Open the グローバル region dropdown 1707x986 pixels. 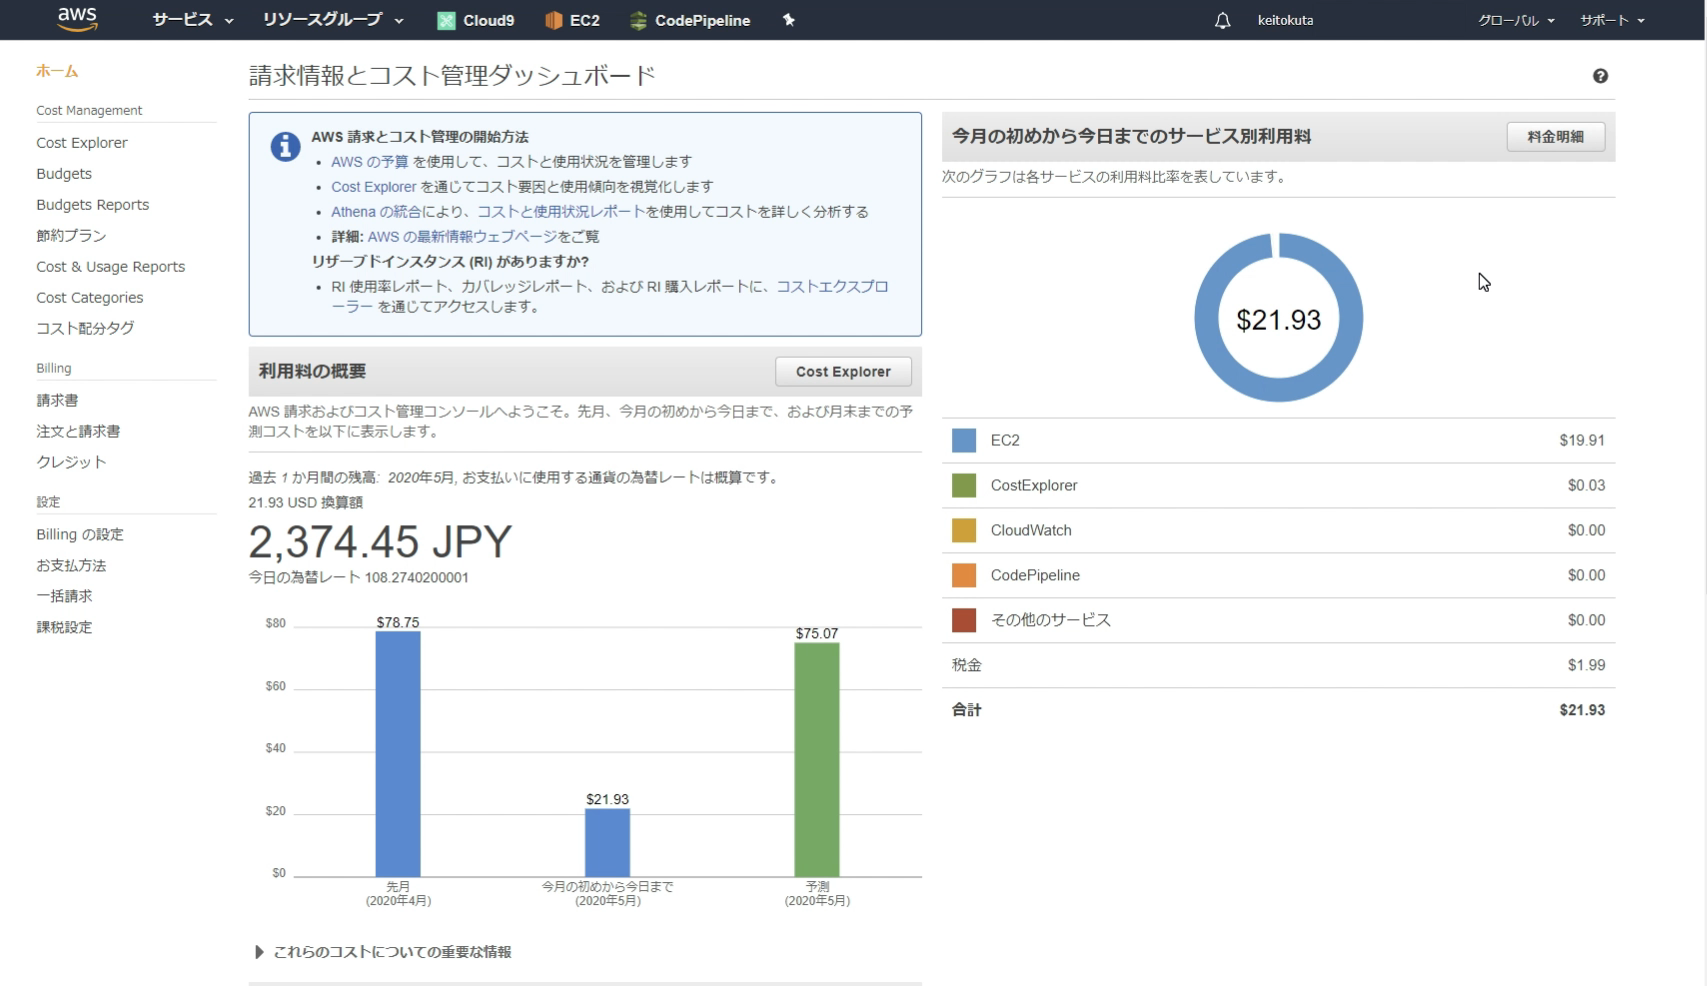[1516, 20]
